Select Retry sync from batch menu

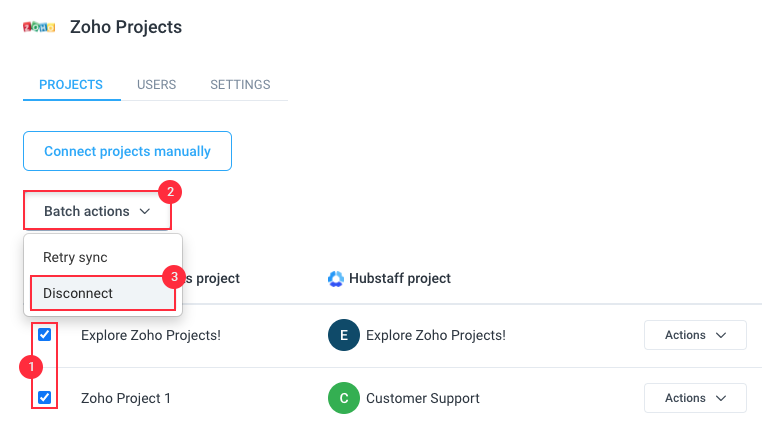(x=75, y=258)
